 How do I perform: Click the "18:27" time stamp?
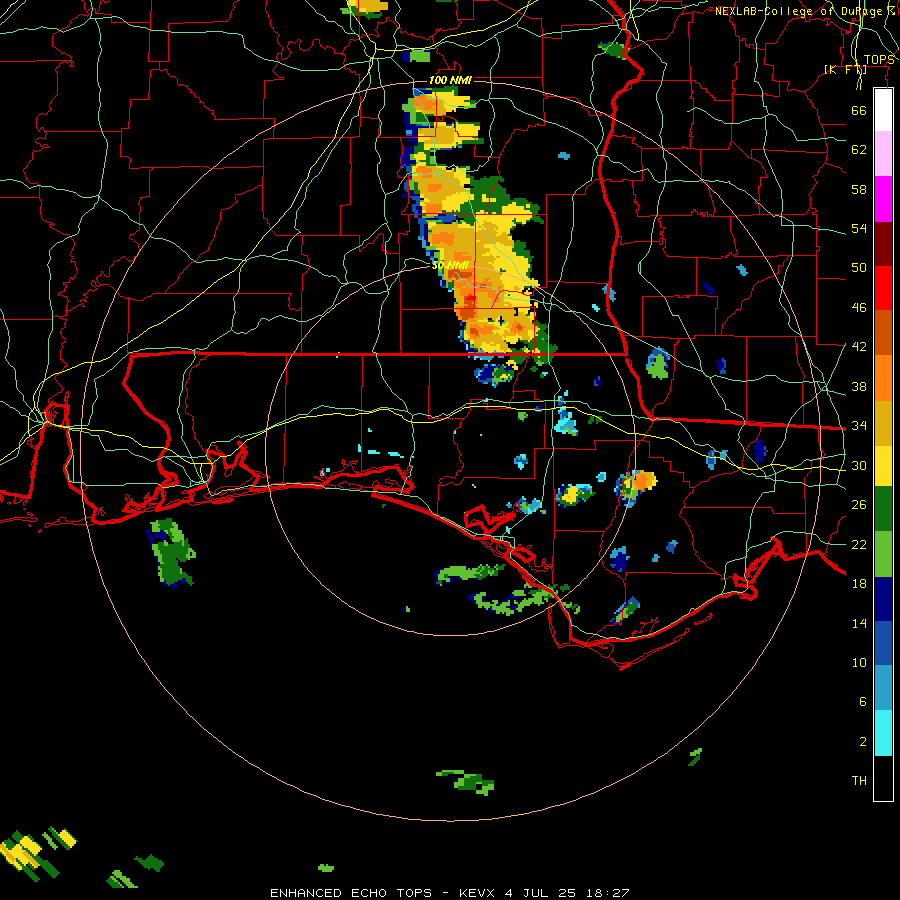(608, 893)
